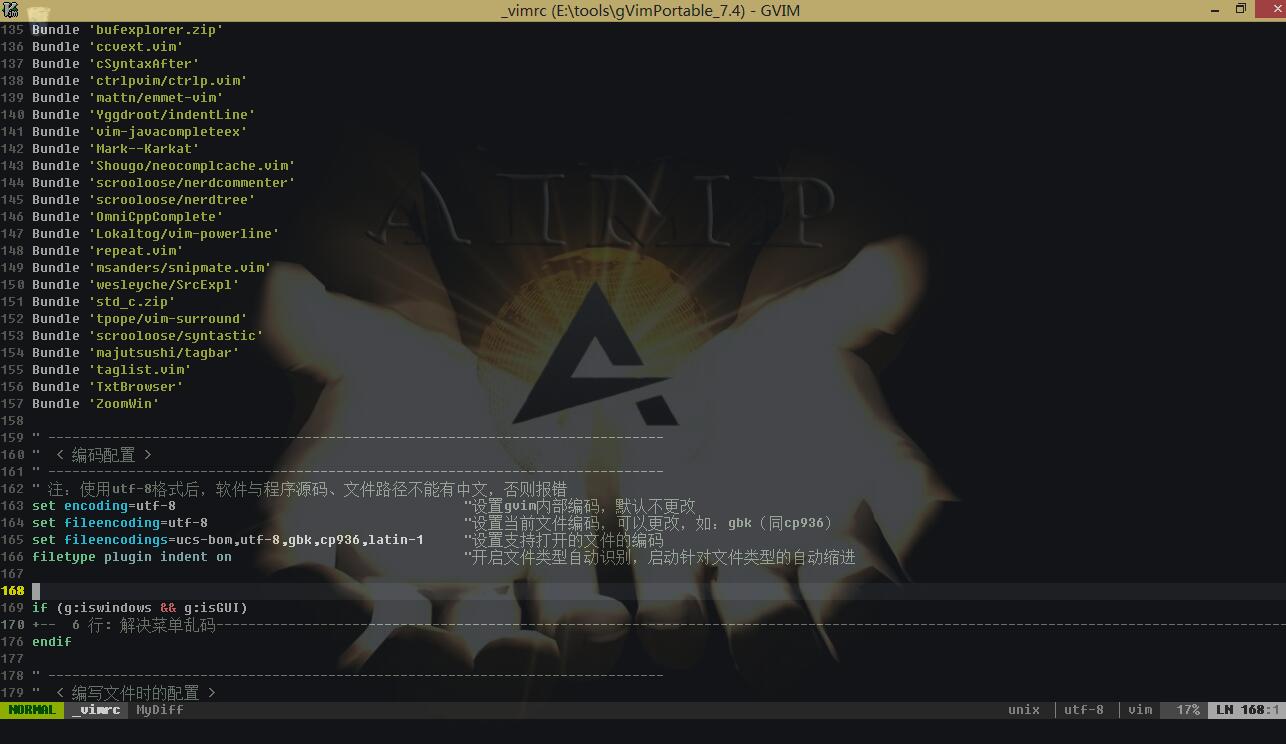Click the line Bundle 'bufexplorer.zip'

point(128,30)
